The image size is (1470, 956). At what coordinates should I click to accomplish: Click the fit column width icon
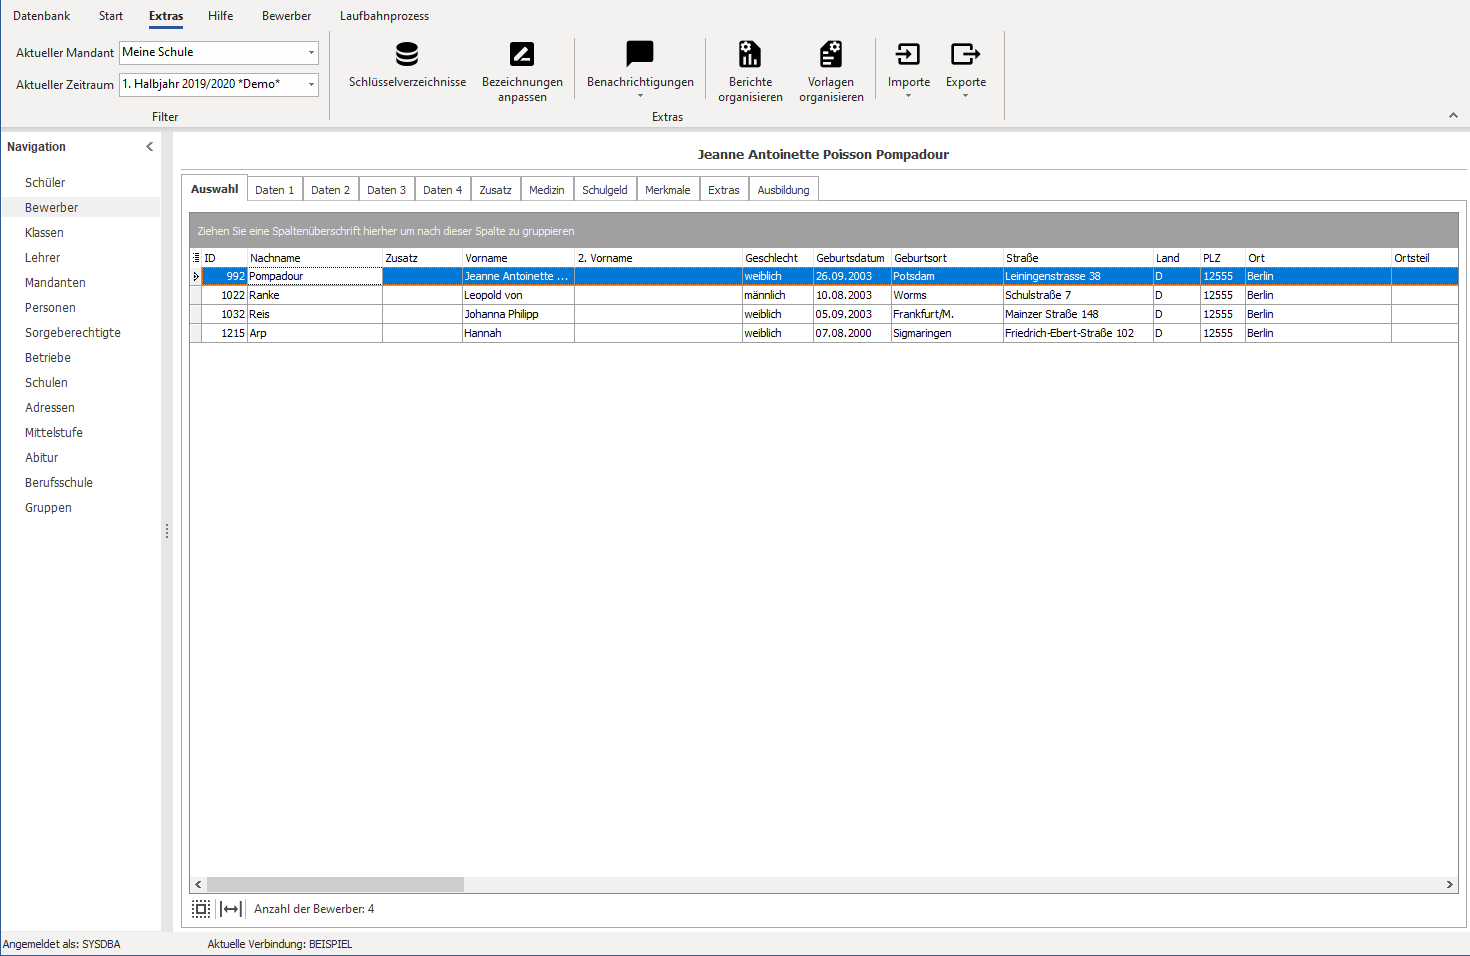pos(231,909)
